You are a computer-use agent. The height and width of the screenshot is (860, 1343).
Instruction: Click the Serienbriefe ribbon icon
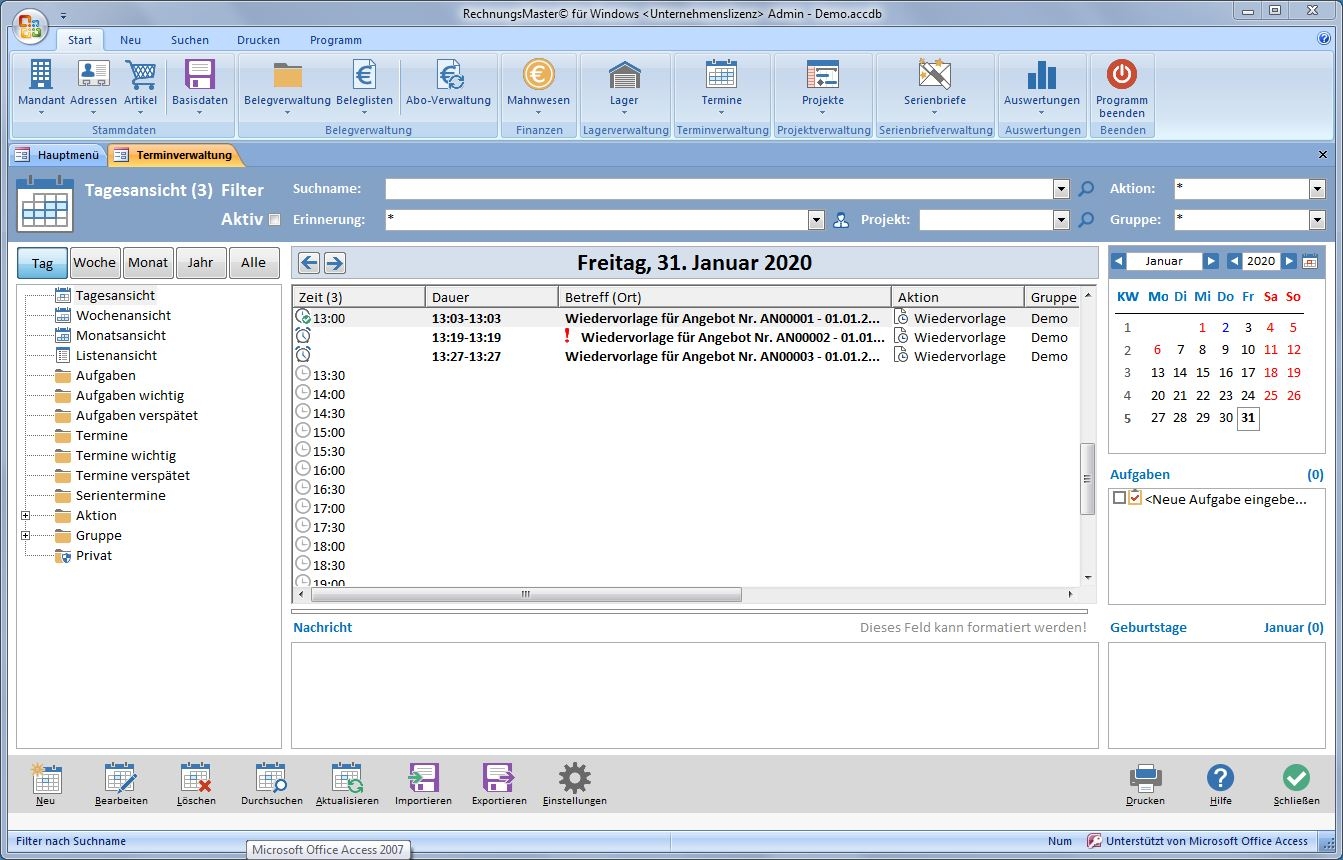point(934,75)
